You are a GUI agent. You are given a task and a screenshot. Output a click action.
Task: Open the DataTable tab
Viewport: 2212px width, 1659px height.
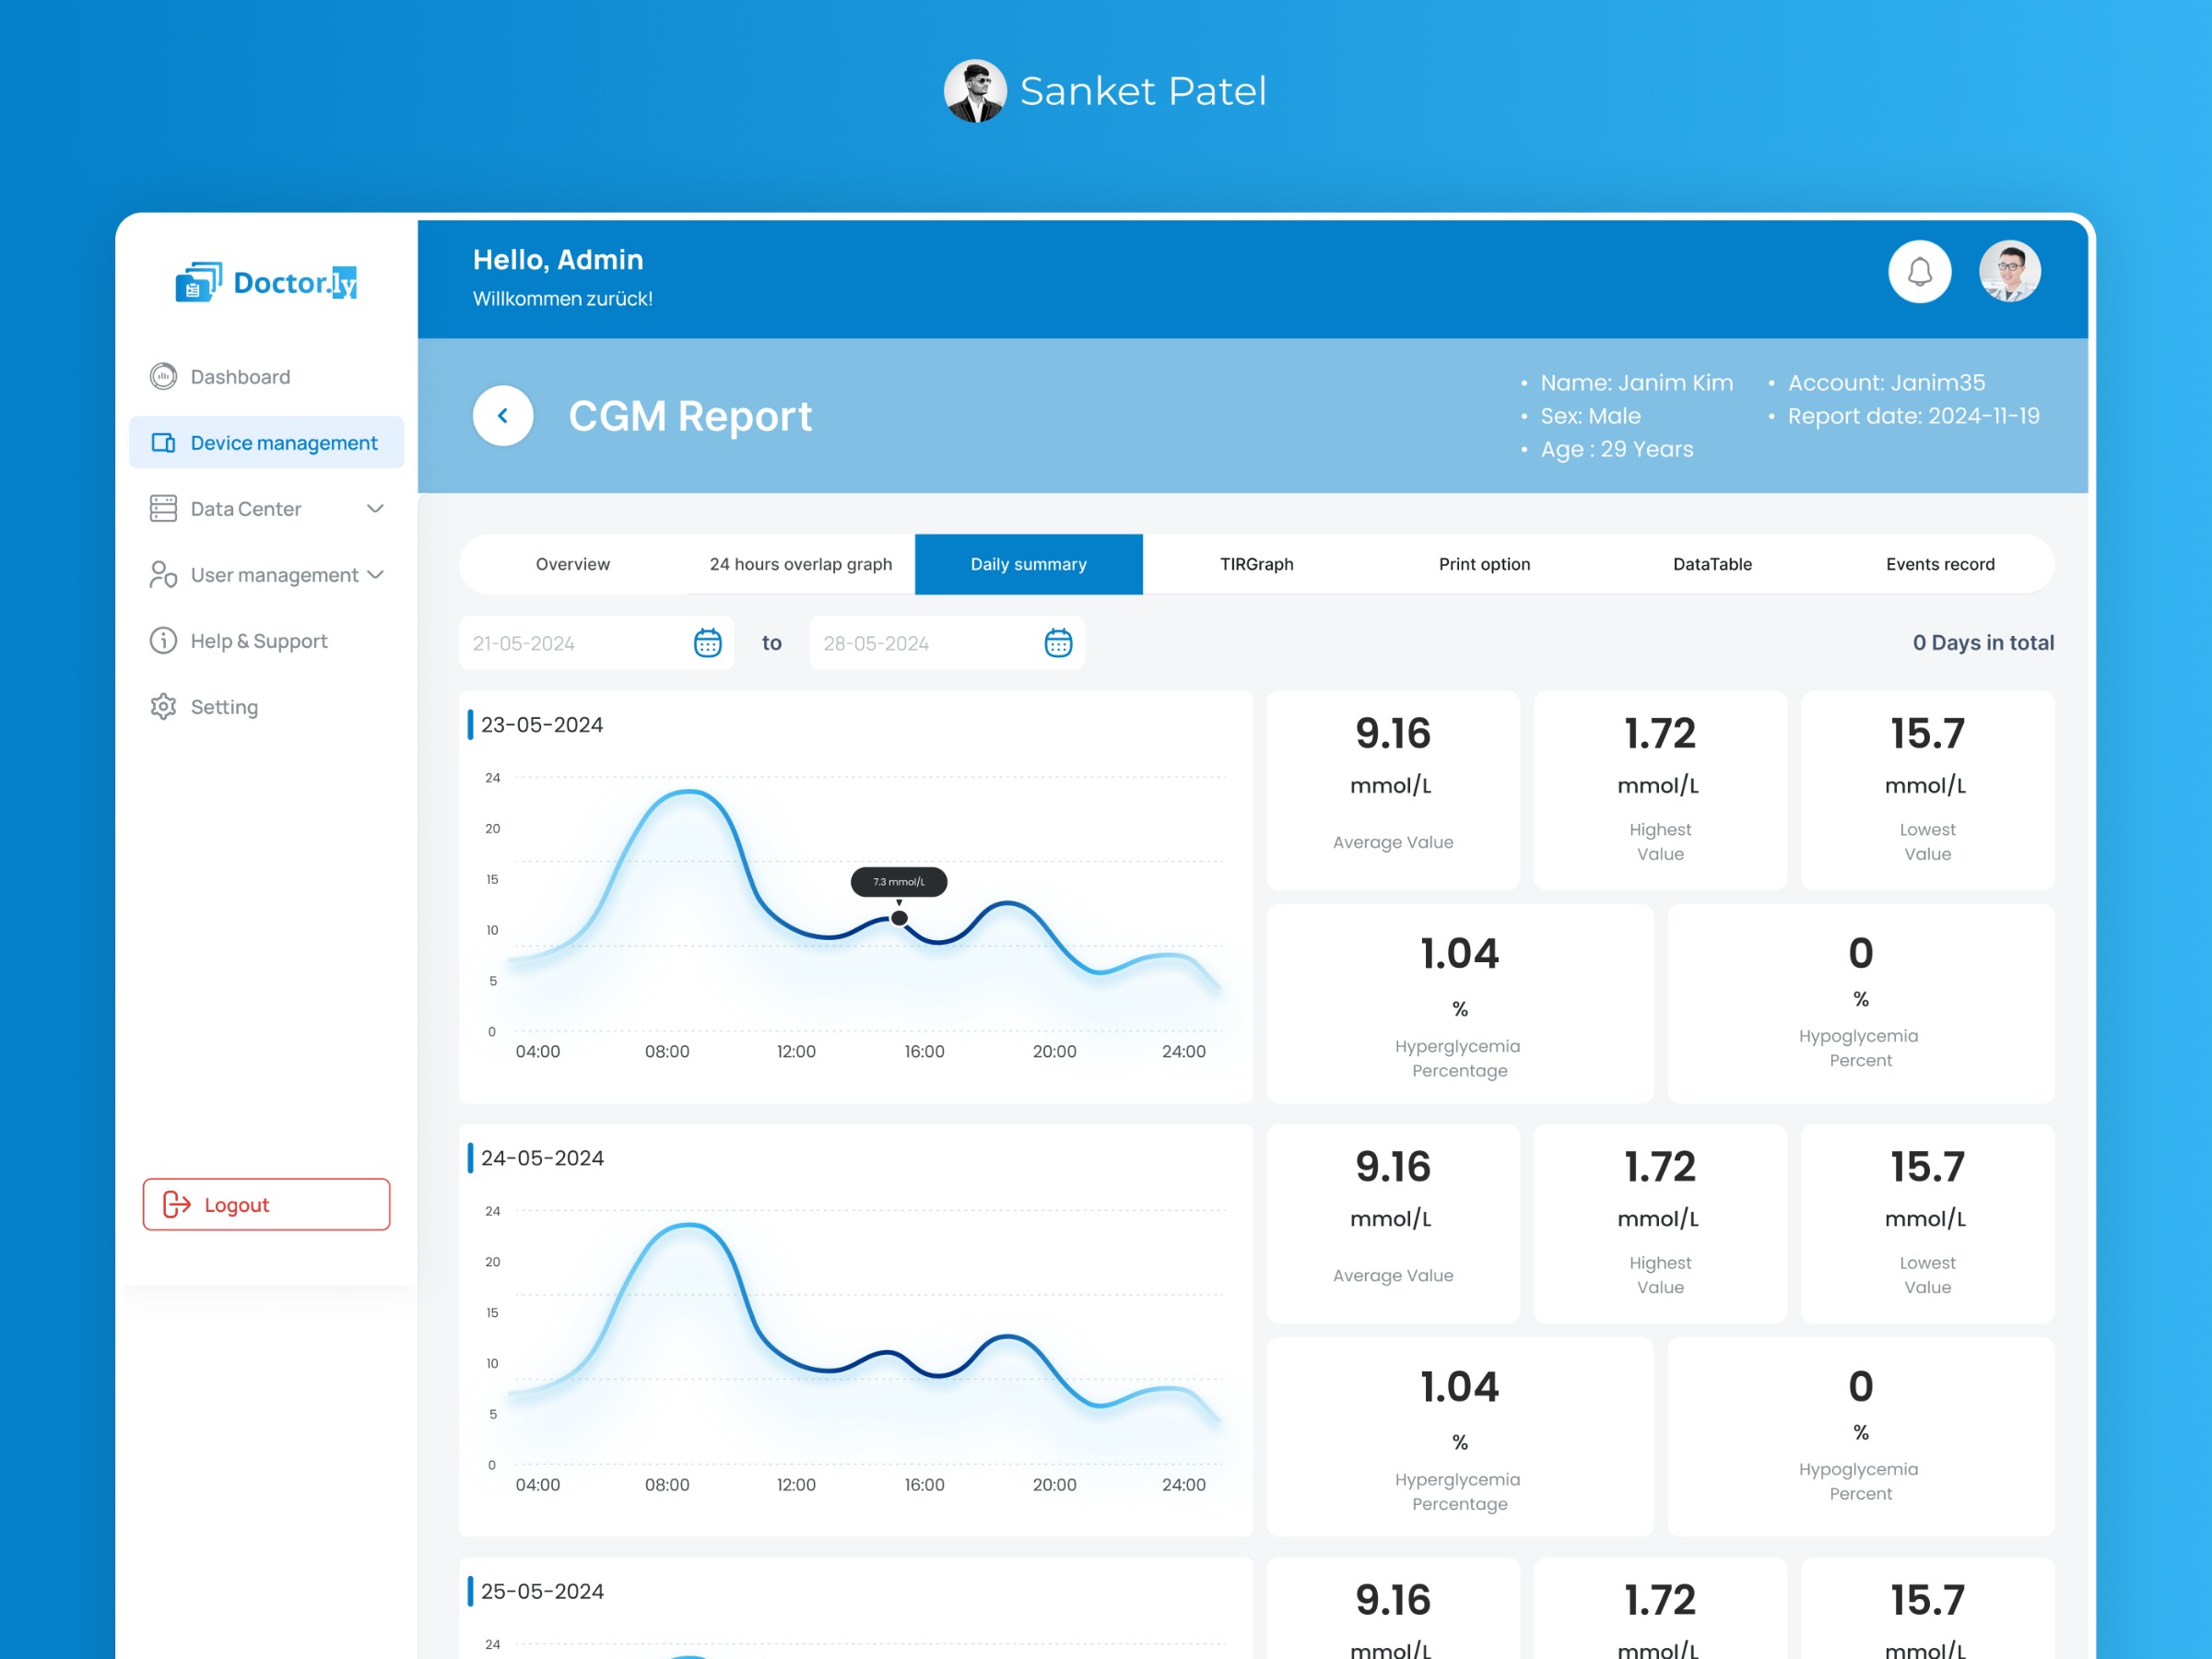click(1713, 564)
